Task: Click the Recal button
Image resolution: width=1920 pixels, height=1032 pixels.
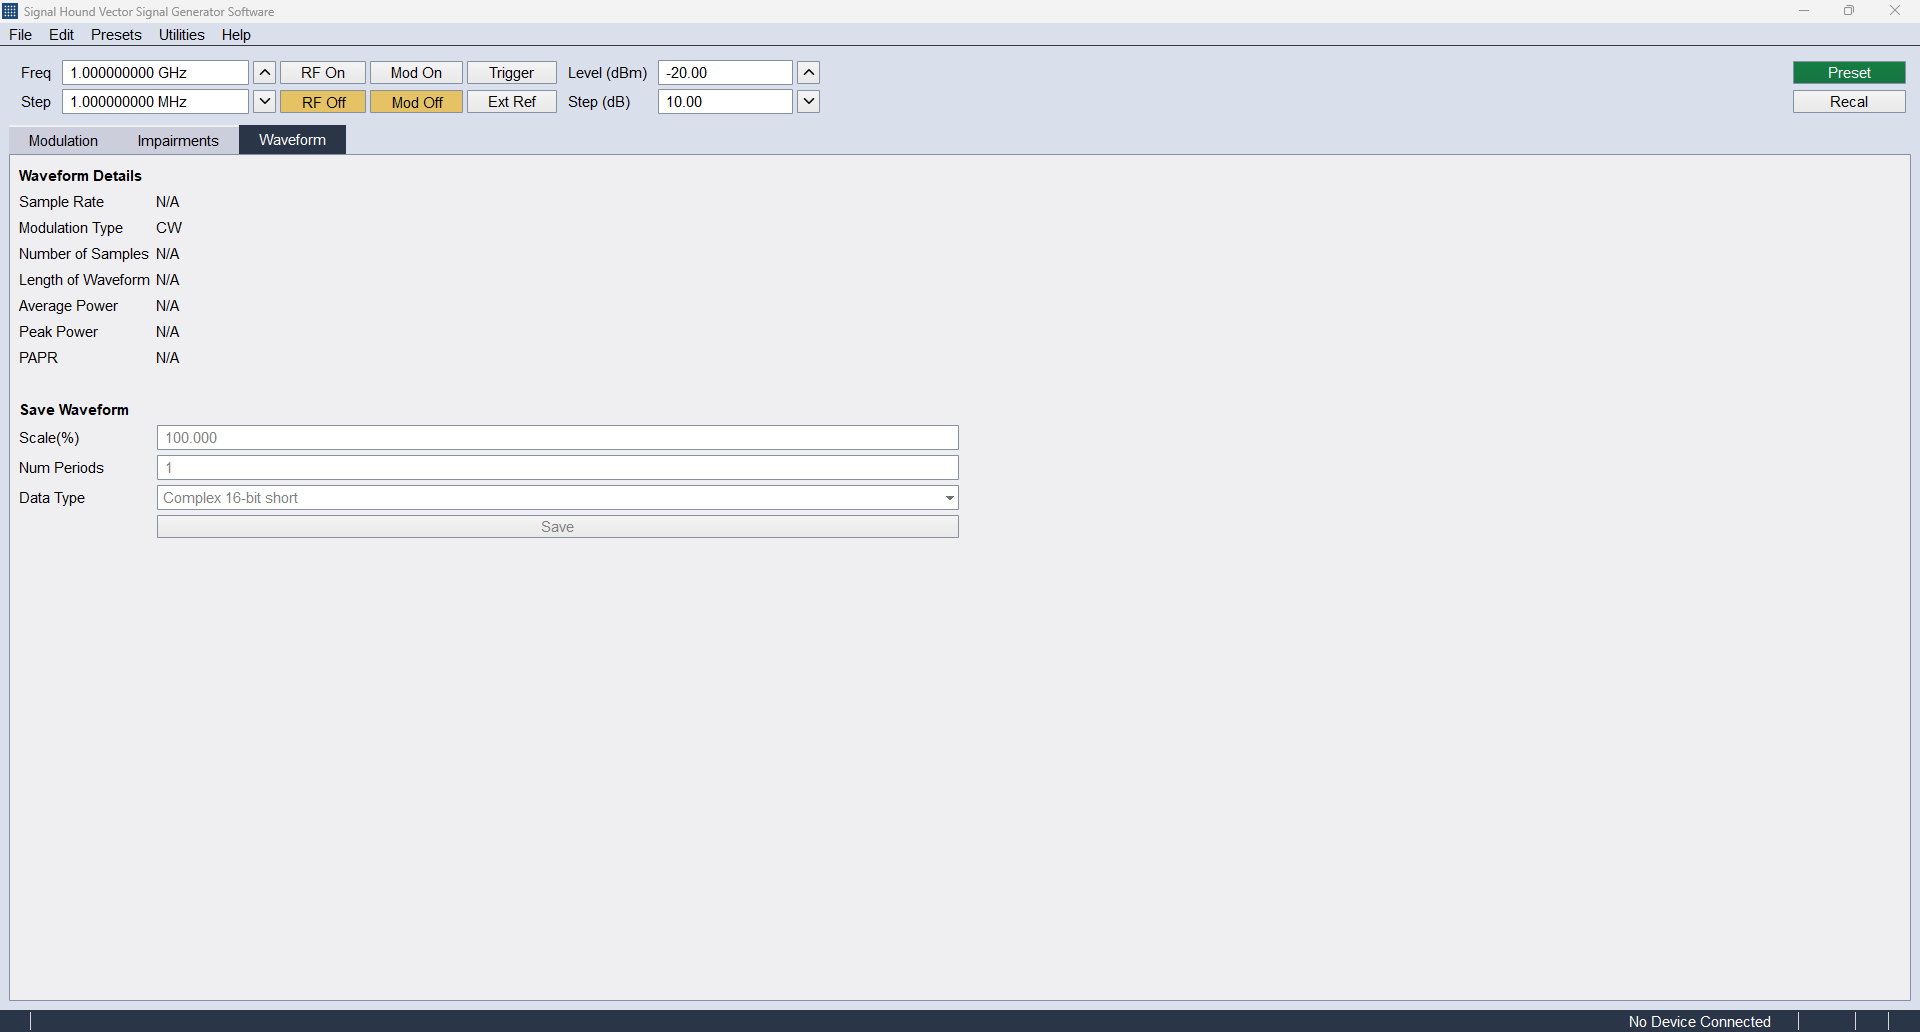Action: click(x=1849, y=102)
